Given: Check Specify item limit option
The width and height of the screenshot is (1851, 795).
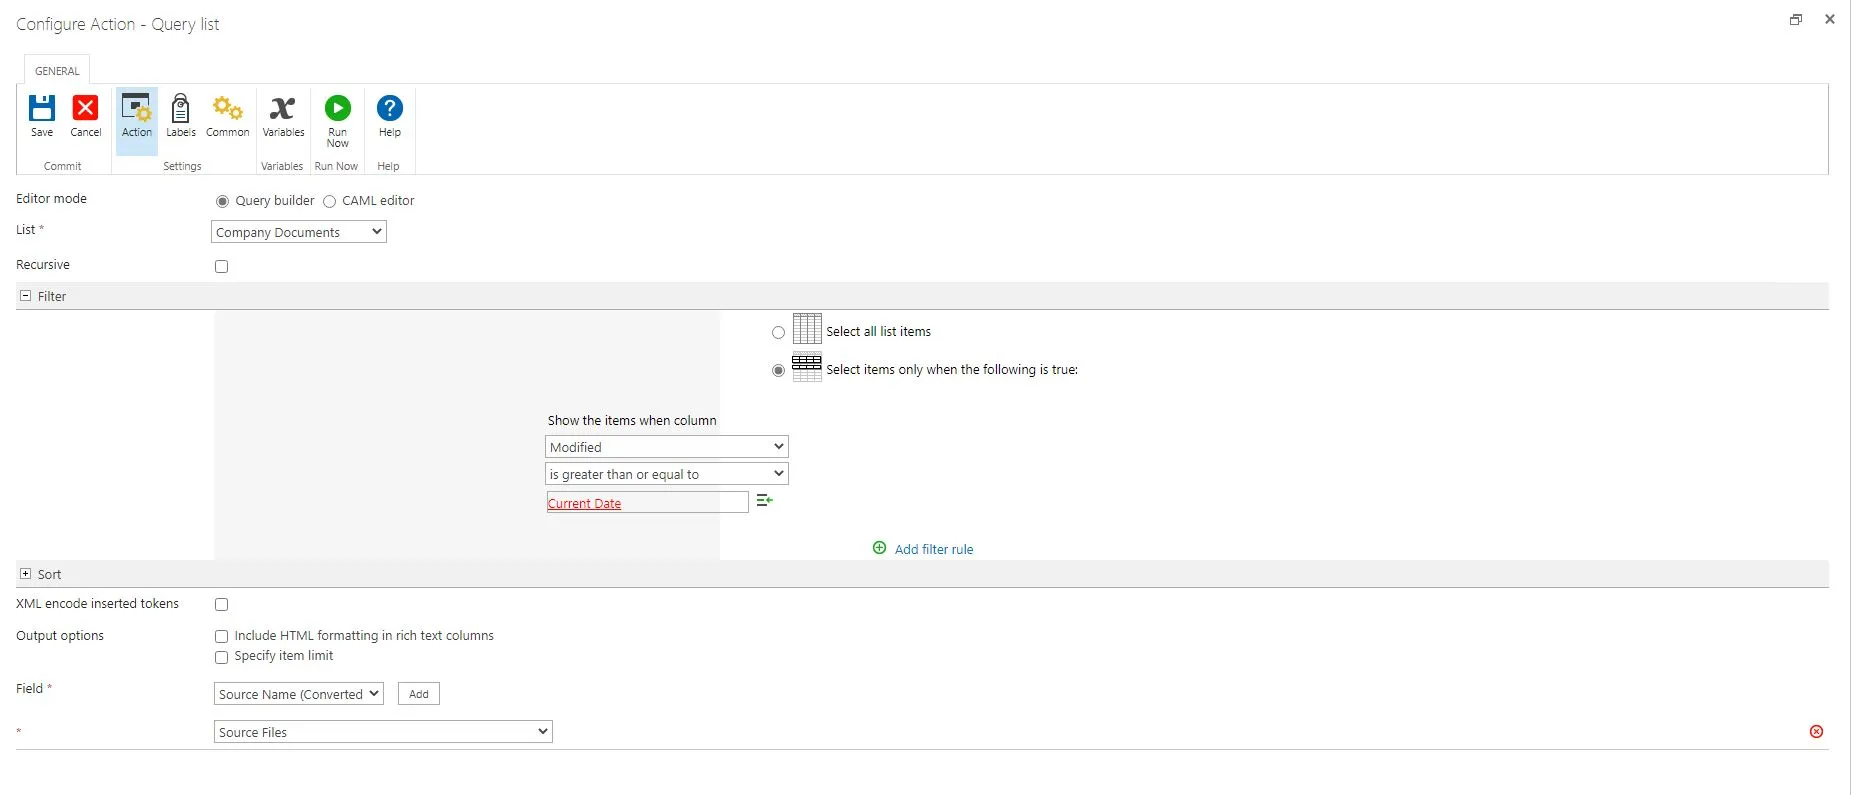Looking at the screenshot, I should coord(222,657).
